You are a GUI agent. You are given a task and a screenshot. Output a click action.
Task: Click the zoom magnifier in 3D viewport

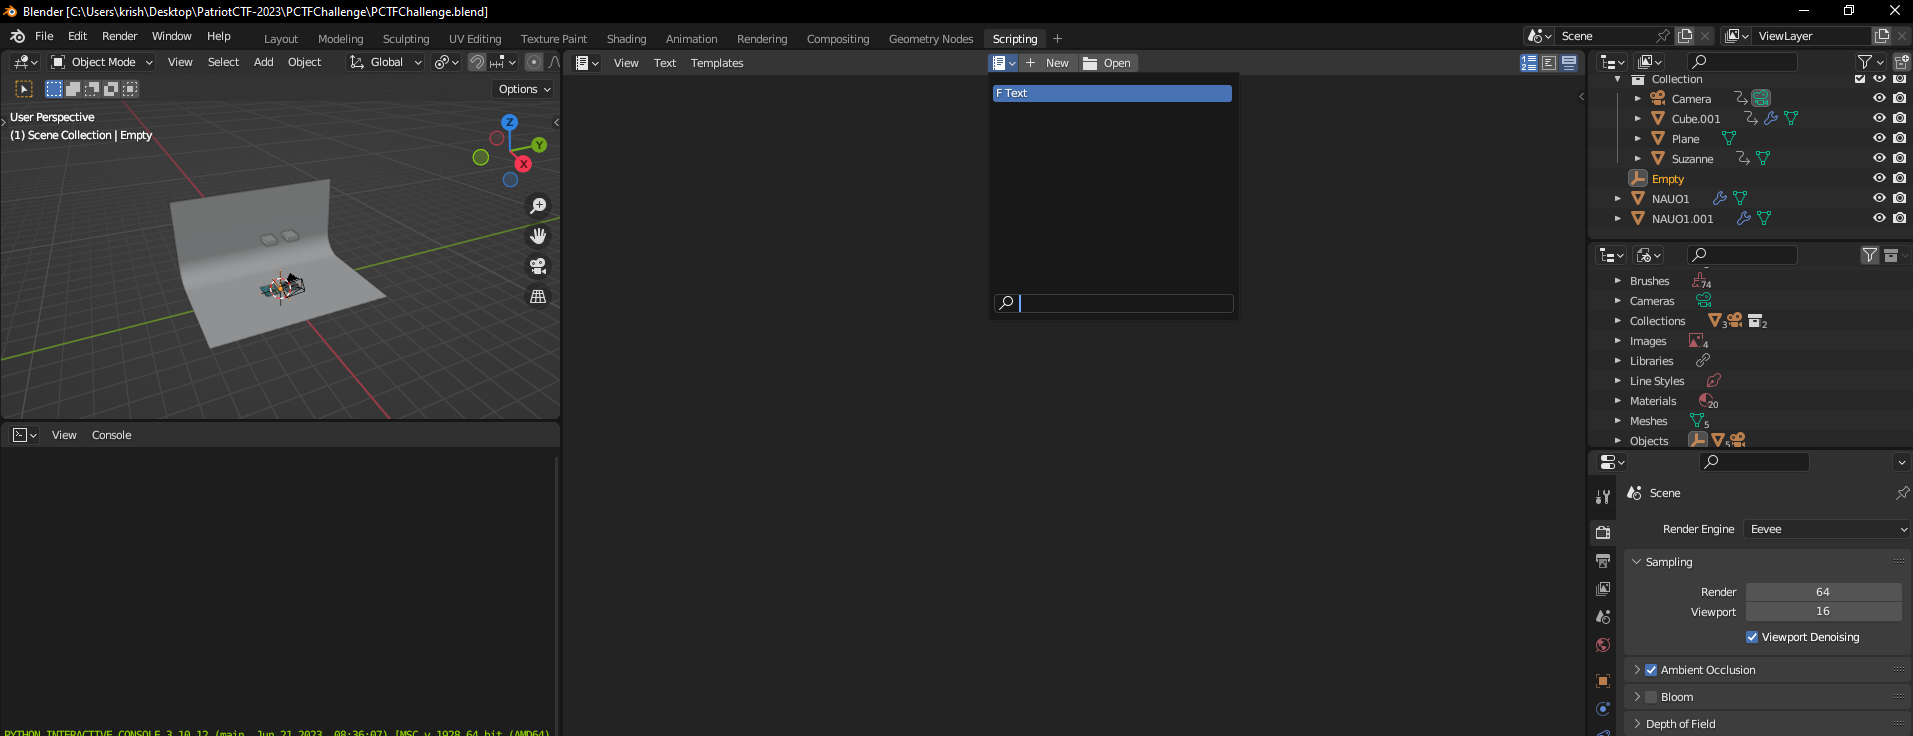tap(538, 206)
